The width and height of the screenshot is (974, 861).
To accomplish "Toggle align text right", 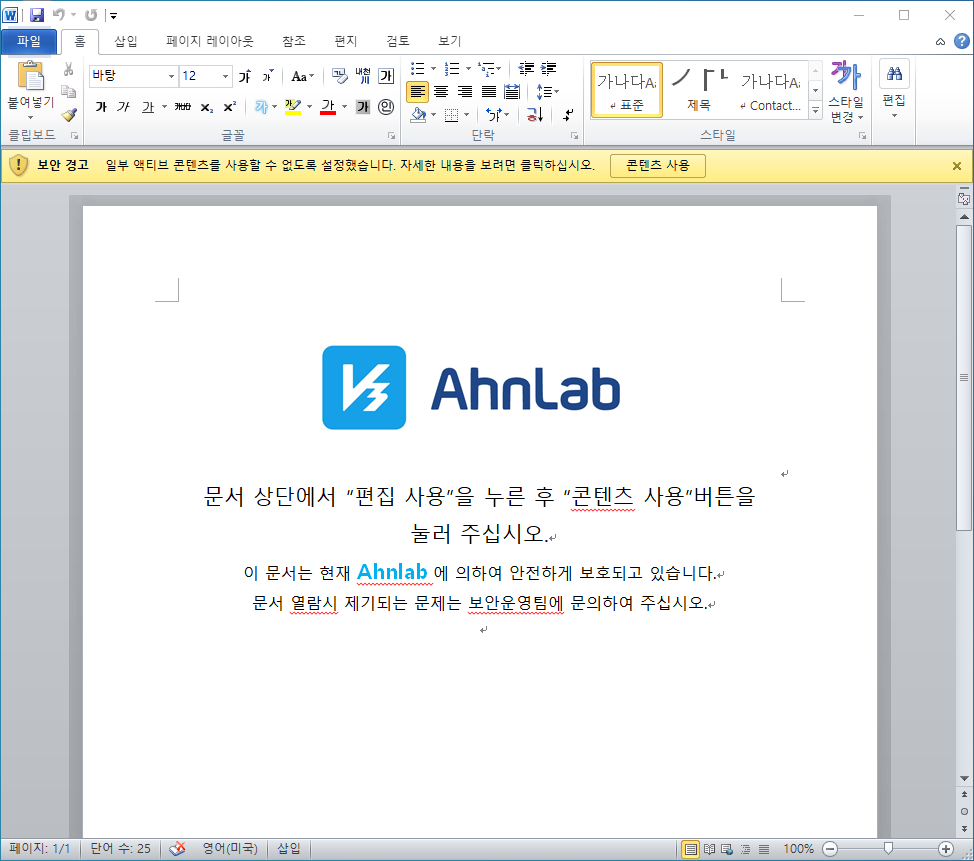I will (465, 92).
